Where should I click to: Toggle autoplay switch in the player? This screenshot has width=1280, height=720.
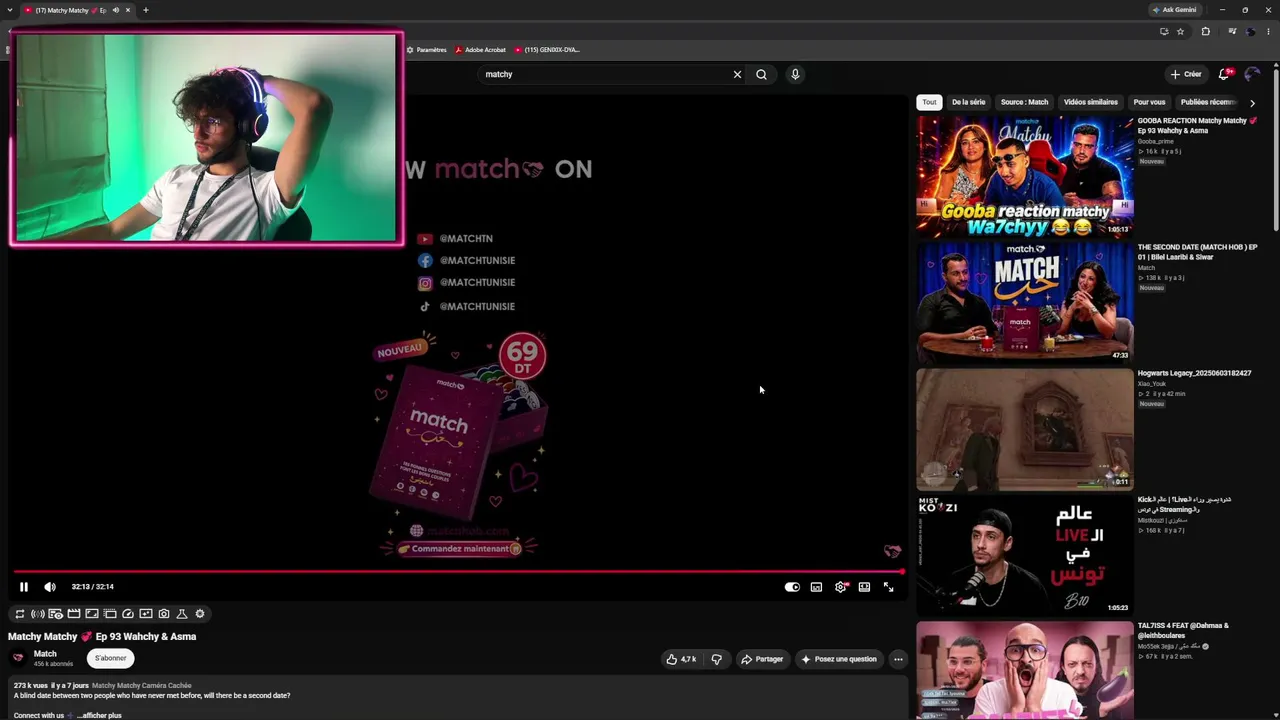[x=792, y=587]
